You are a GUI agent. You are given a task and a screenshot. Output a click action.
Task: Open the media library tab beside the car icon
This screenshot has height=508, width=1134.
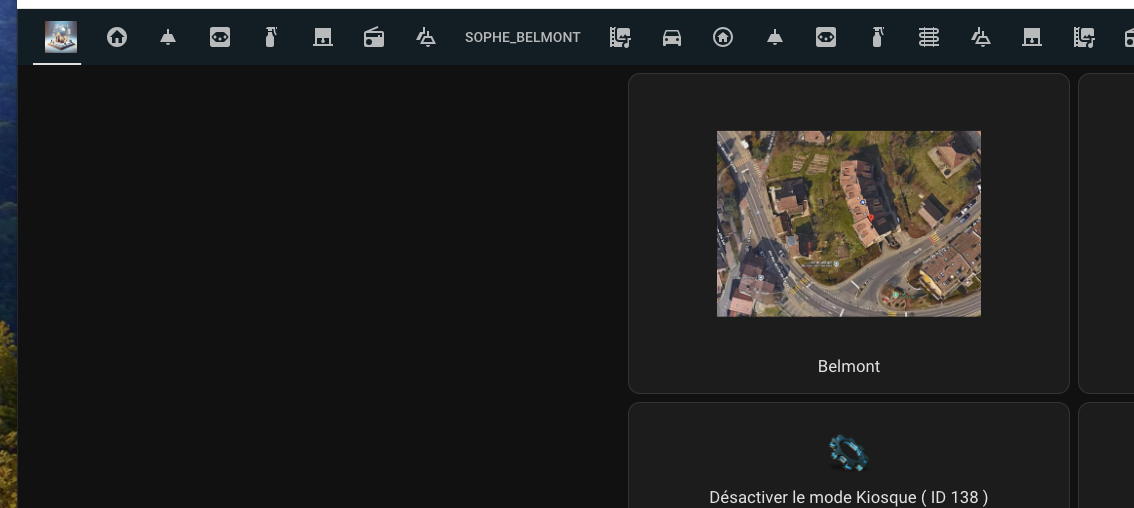coord(620,37)
